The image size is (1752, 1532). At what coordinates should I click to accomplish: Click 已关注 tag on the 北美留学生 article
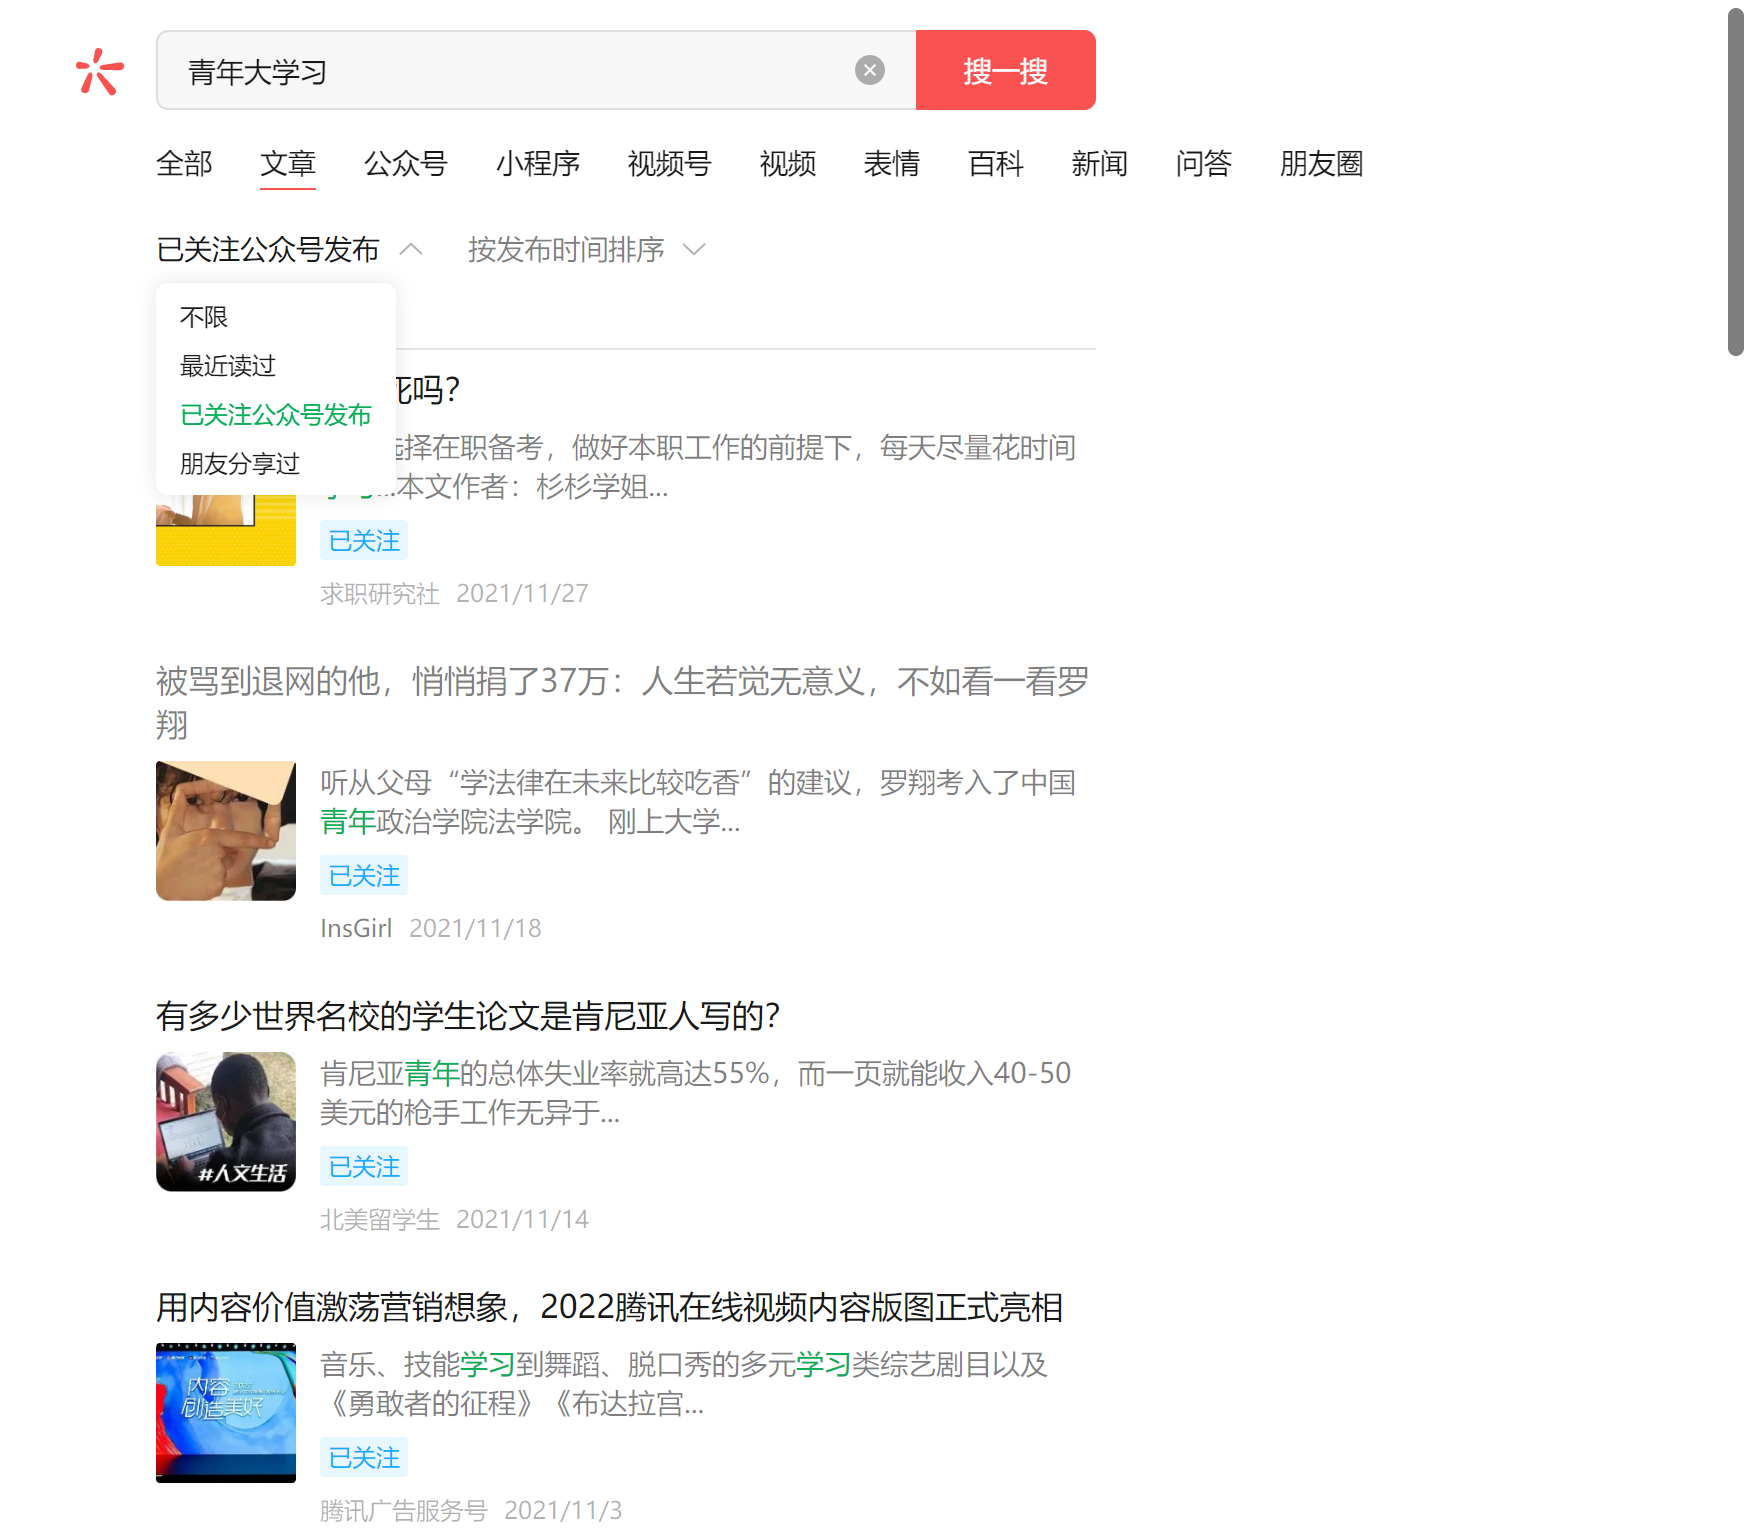[364, 1167]
